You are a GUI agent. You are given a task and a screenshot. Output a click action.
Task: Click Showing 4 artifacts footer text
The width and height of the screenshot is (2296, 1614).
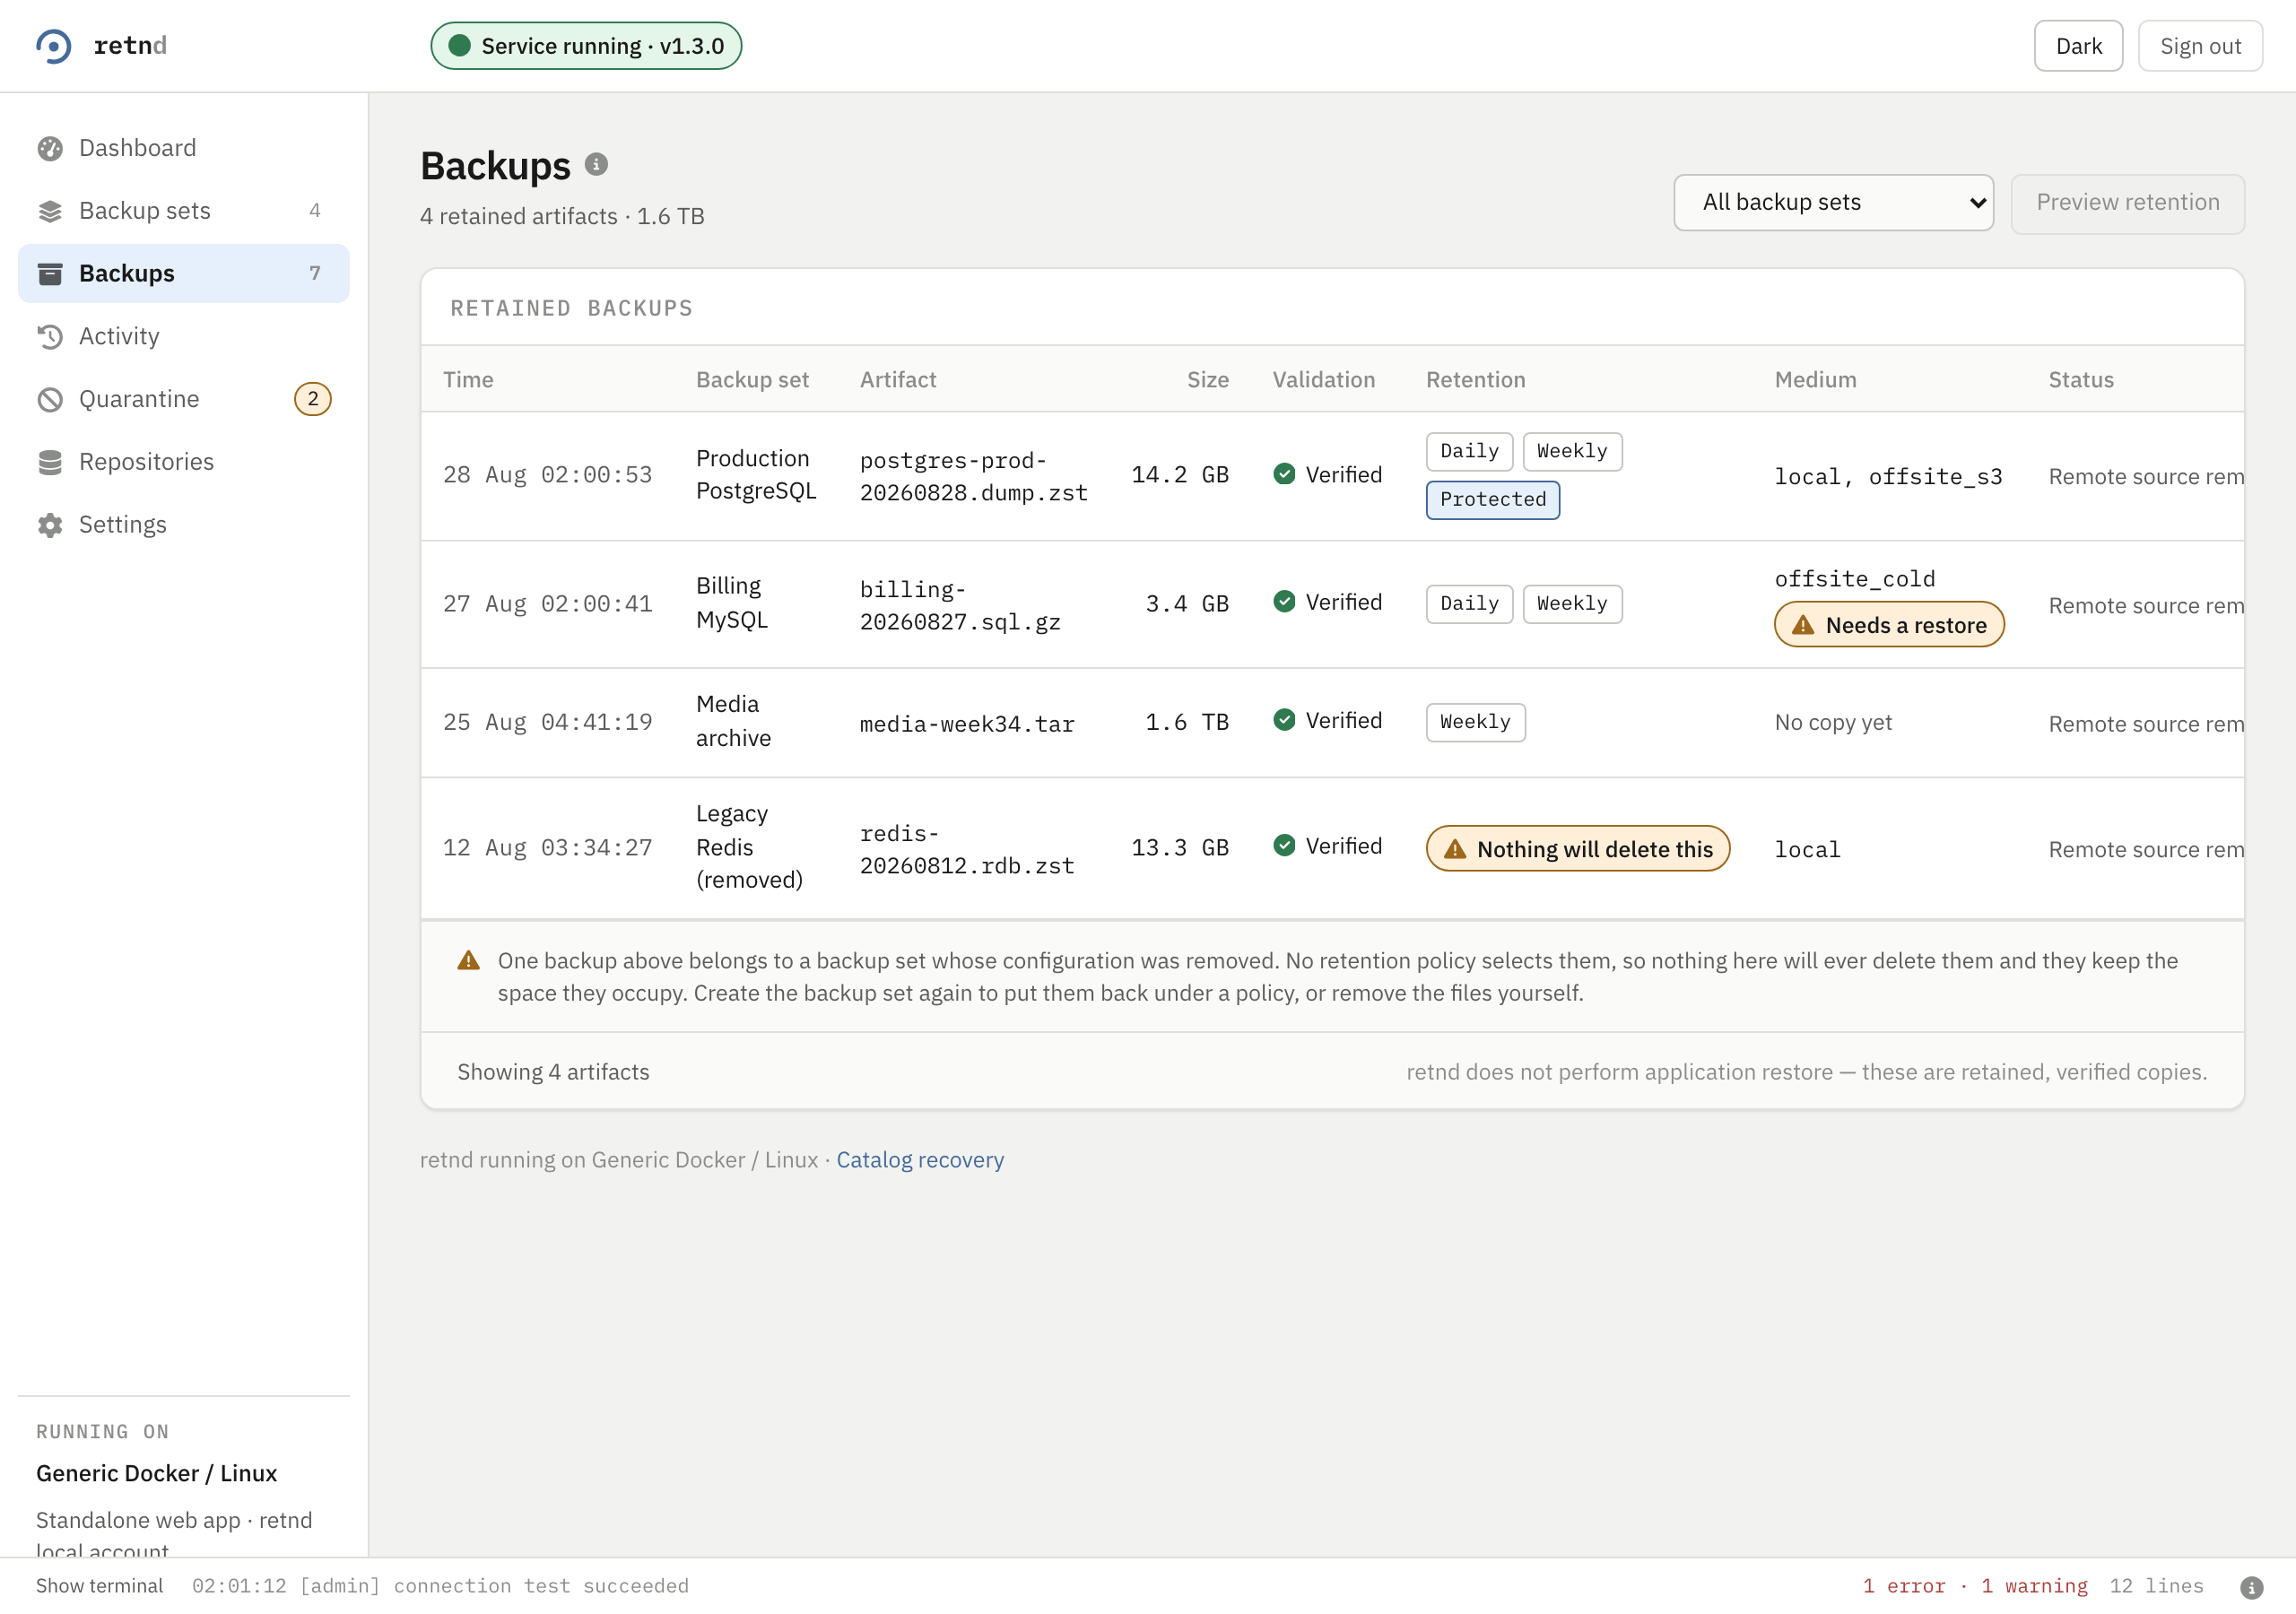pos(553,1072)
